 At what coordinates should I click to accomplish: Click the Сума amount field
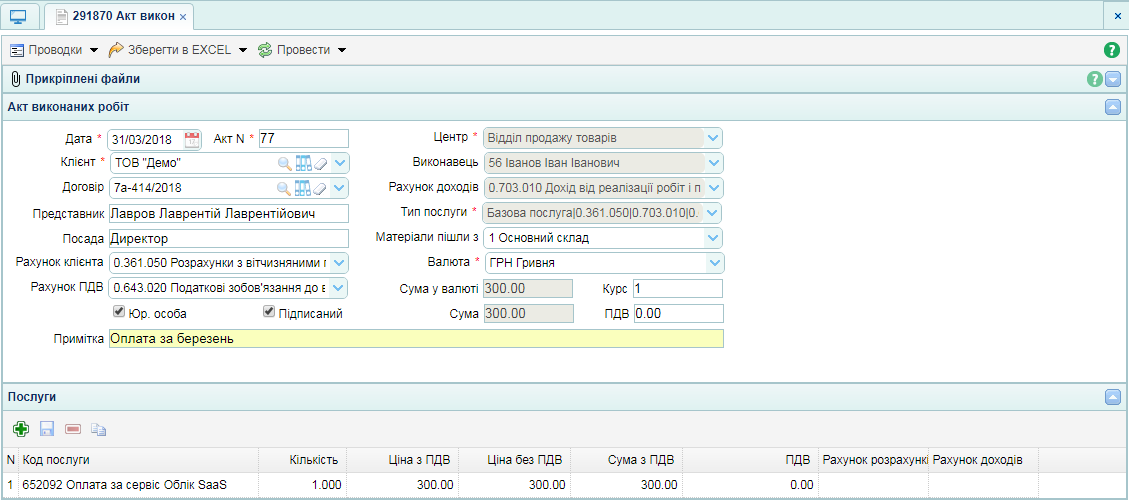(x=528, y=314)
